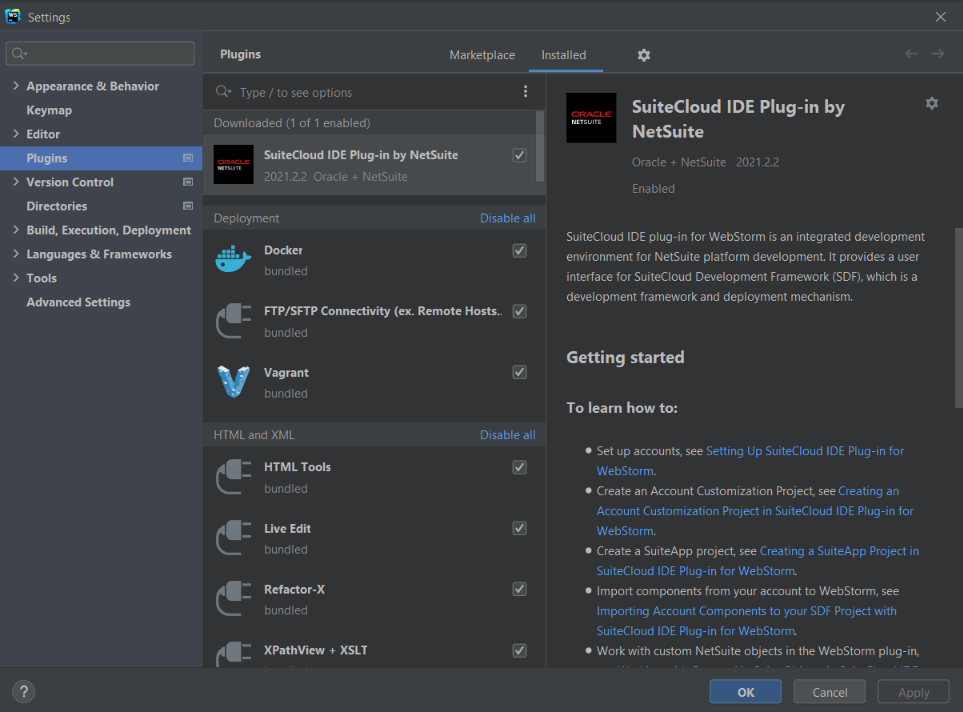The height and width of the screenshot is (712, 963).
Task: Focus the plugin search field
Action: (x=375, y=92)
